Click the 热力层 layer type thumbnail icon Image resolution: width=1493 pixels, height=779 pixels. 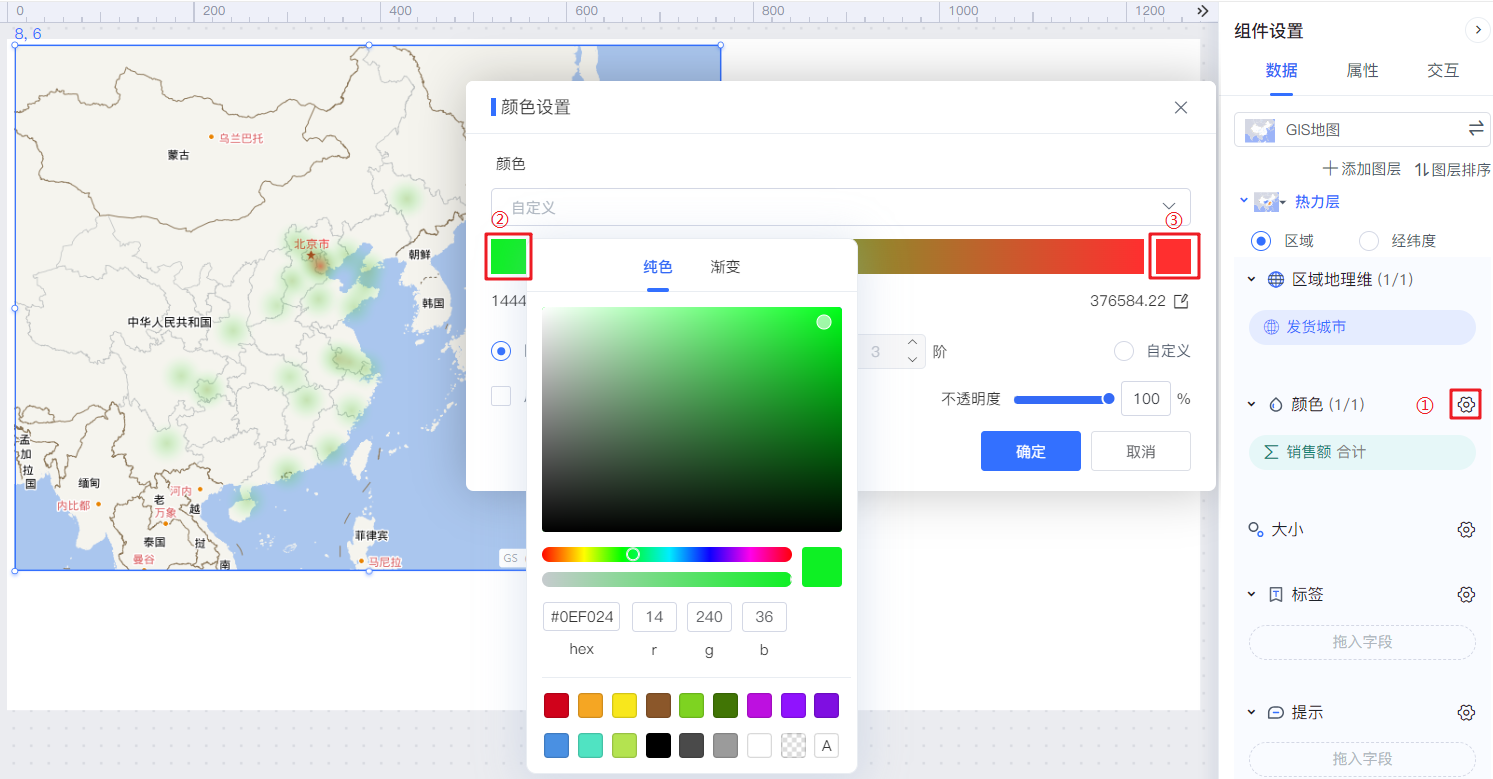1266,202
